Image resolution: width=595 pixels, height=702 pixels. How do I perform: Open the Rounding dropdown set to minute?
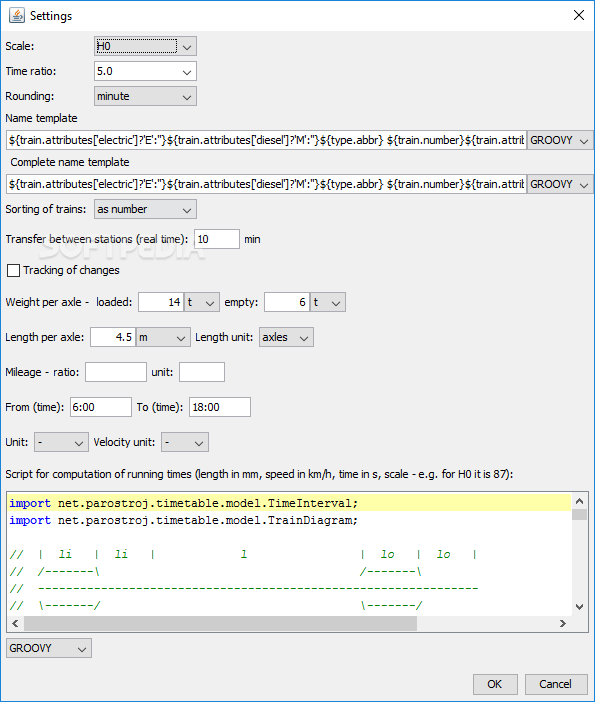(x=145, y=96)
